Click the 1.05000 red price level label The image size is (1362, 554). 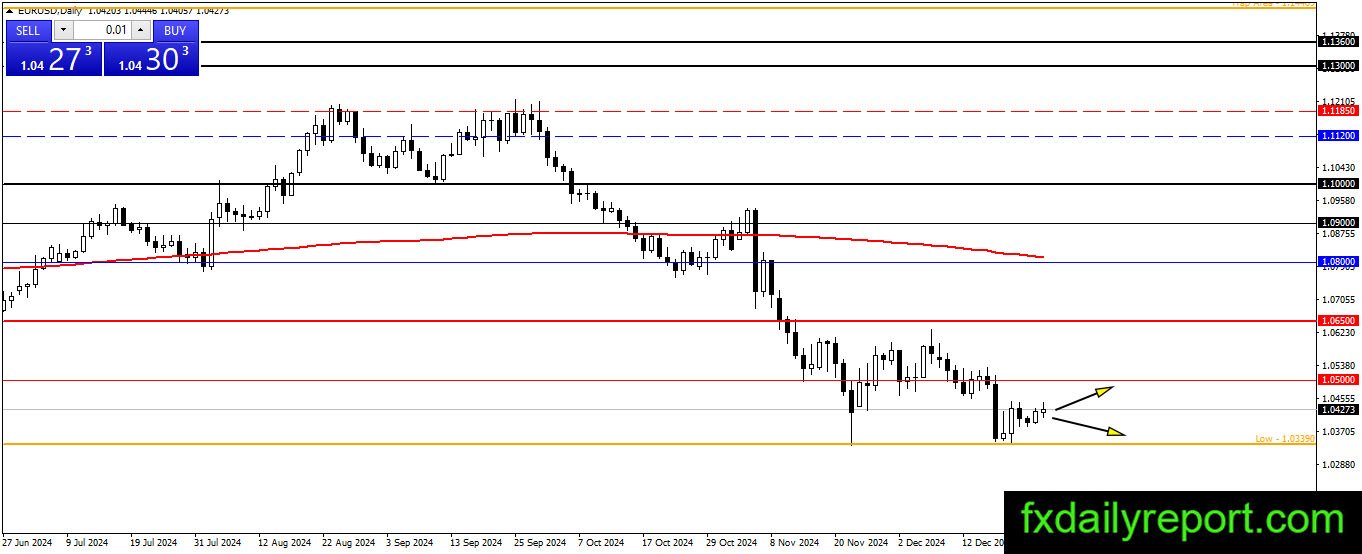pos(1338,380)
